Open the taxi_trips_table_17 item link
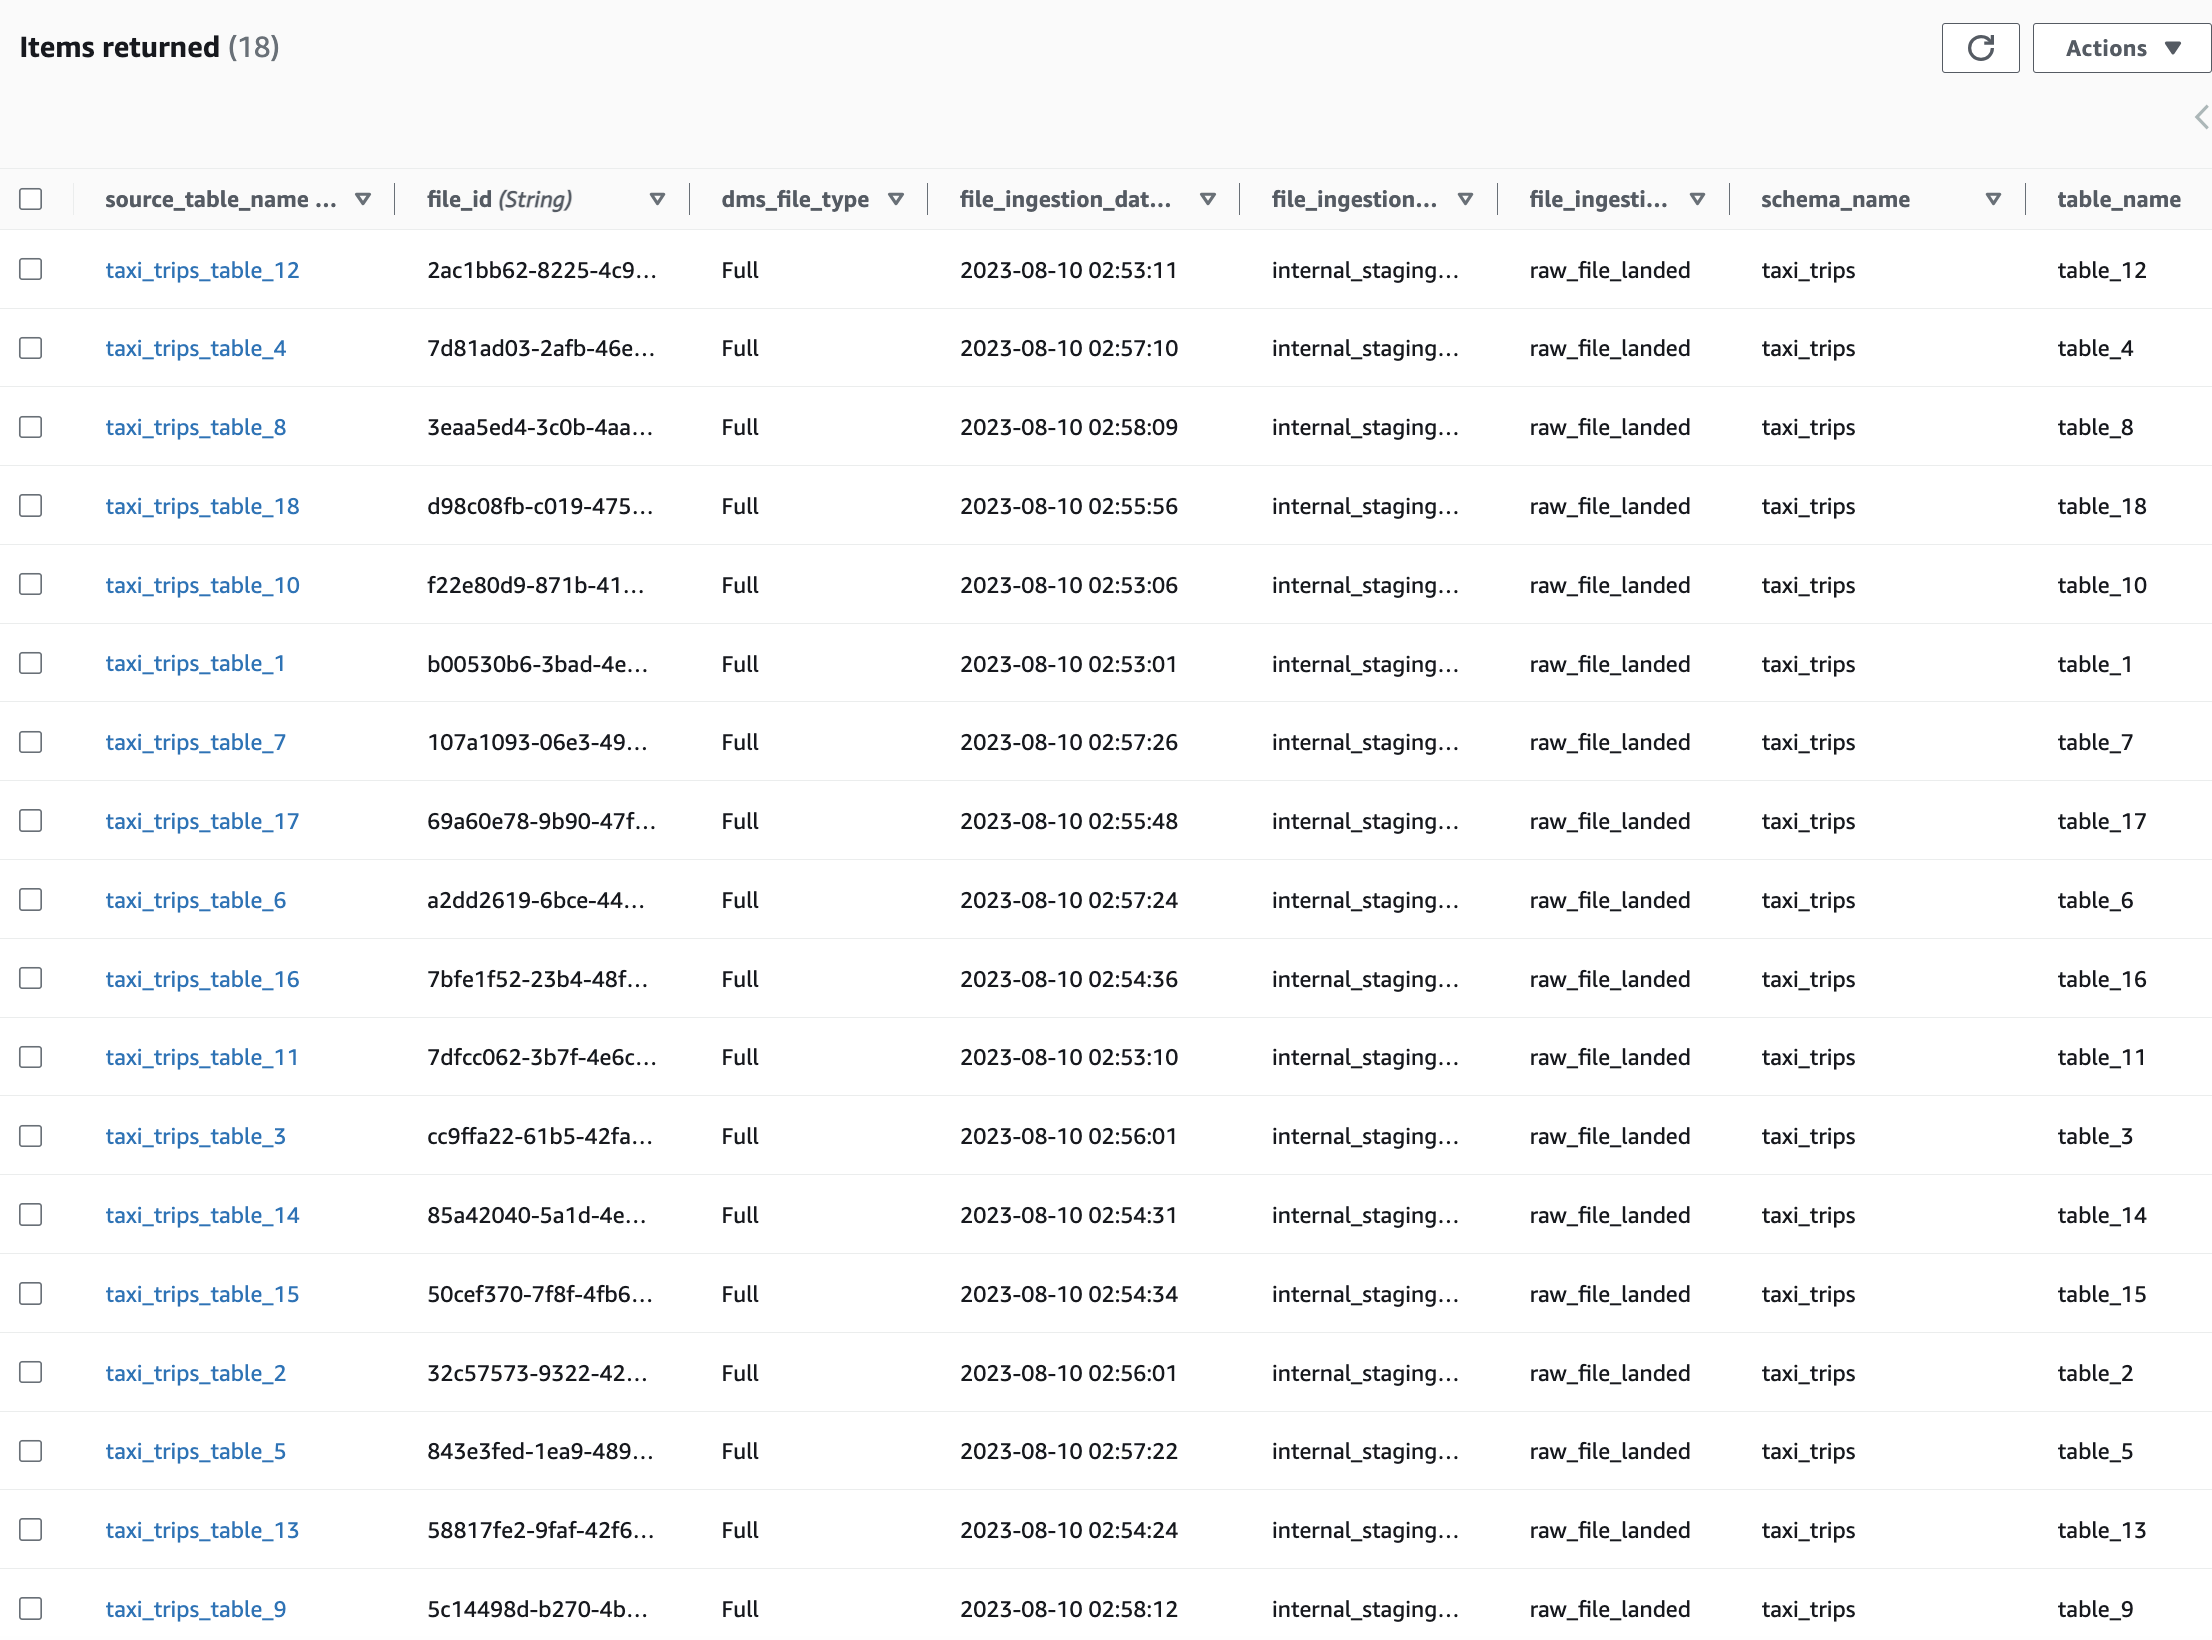 point(202,821)
